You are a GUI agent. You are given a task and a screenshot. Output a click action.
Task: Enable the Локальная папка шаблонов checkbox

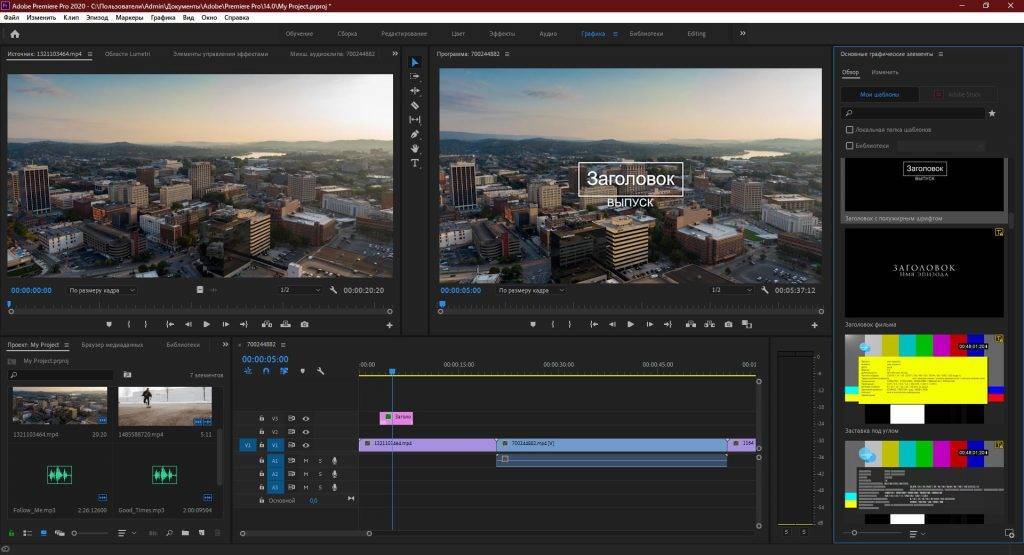tap(849, 130)
